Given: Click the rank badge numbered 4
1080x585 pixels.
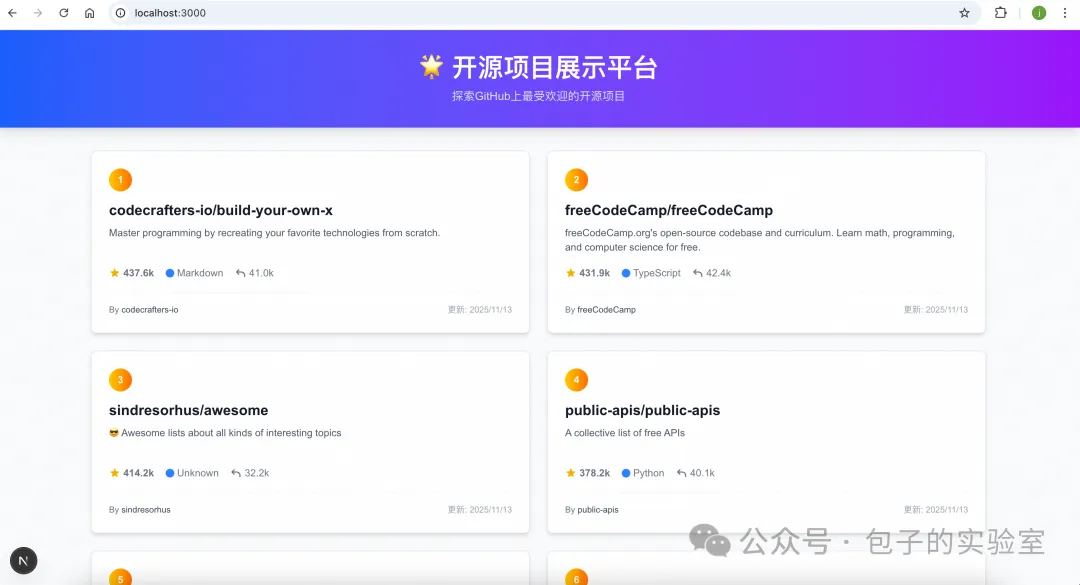Looking at the screenshot, I should (576, 380).
